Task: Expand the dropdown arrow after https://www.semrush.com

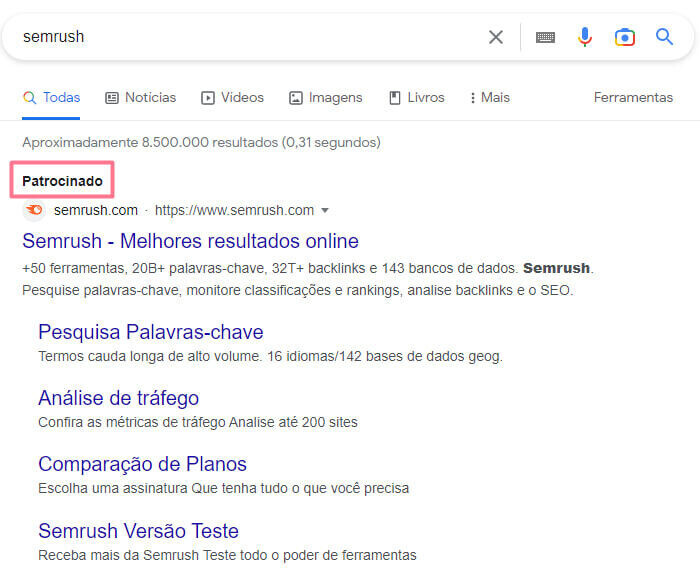Action: pyautogui.click(x=325, y=210)
